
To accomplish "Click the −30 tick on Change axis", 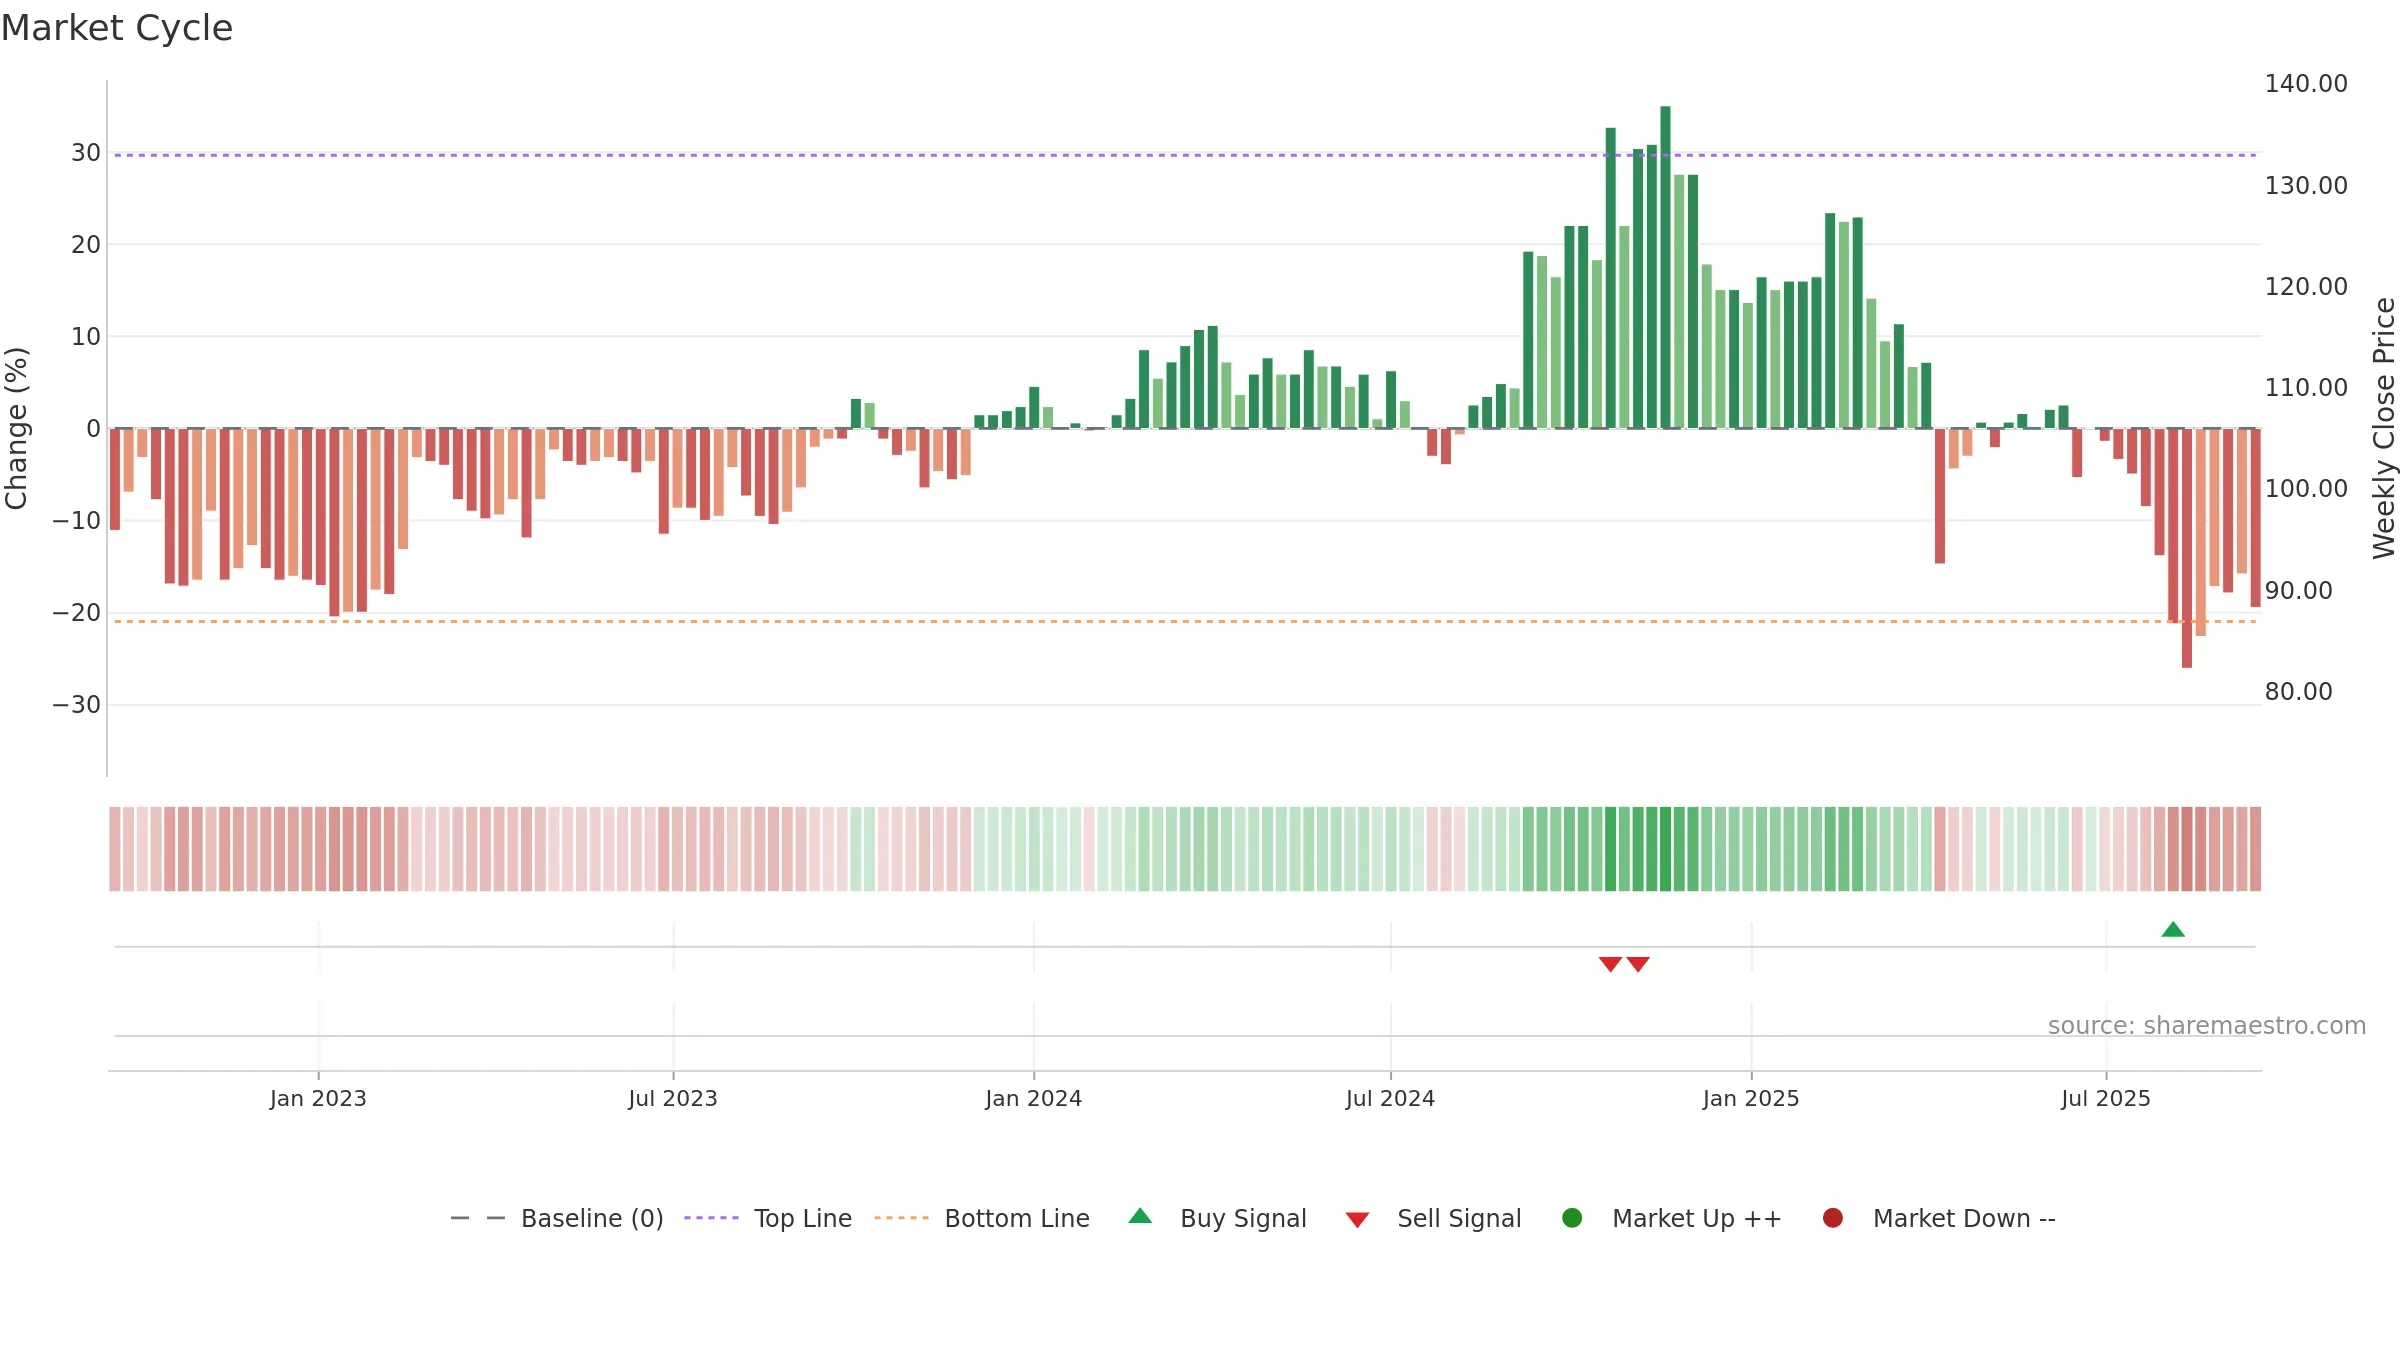I will click(77, 705).
